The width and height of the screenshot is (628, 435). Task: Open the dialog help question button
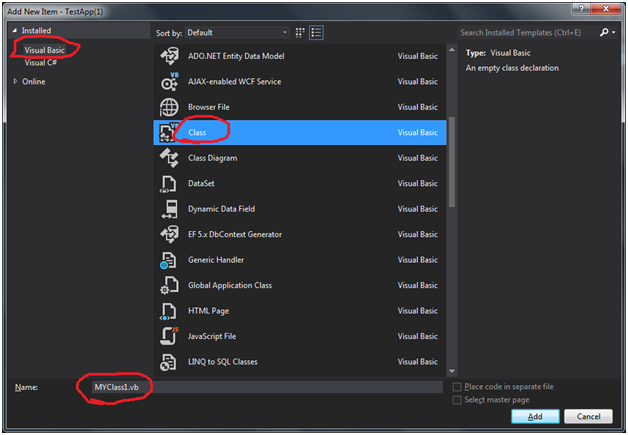click(582, 8)
